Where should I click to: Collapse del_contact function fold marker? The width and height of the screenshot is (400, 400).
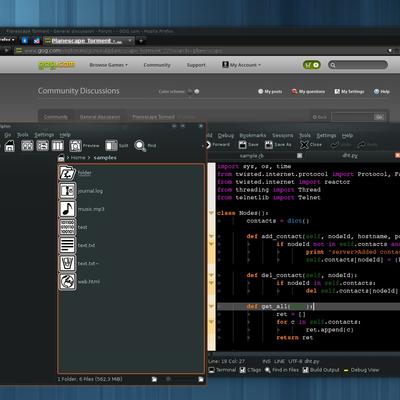point(211,275)
